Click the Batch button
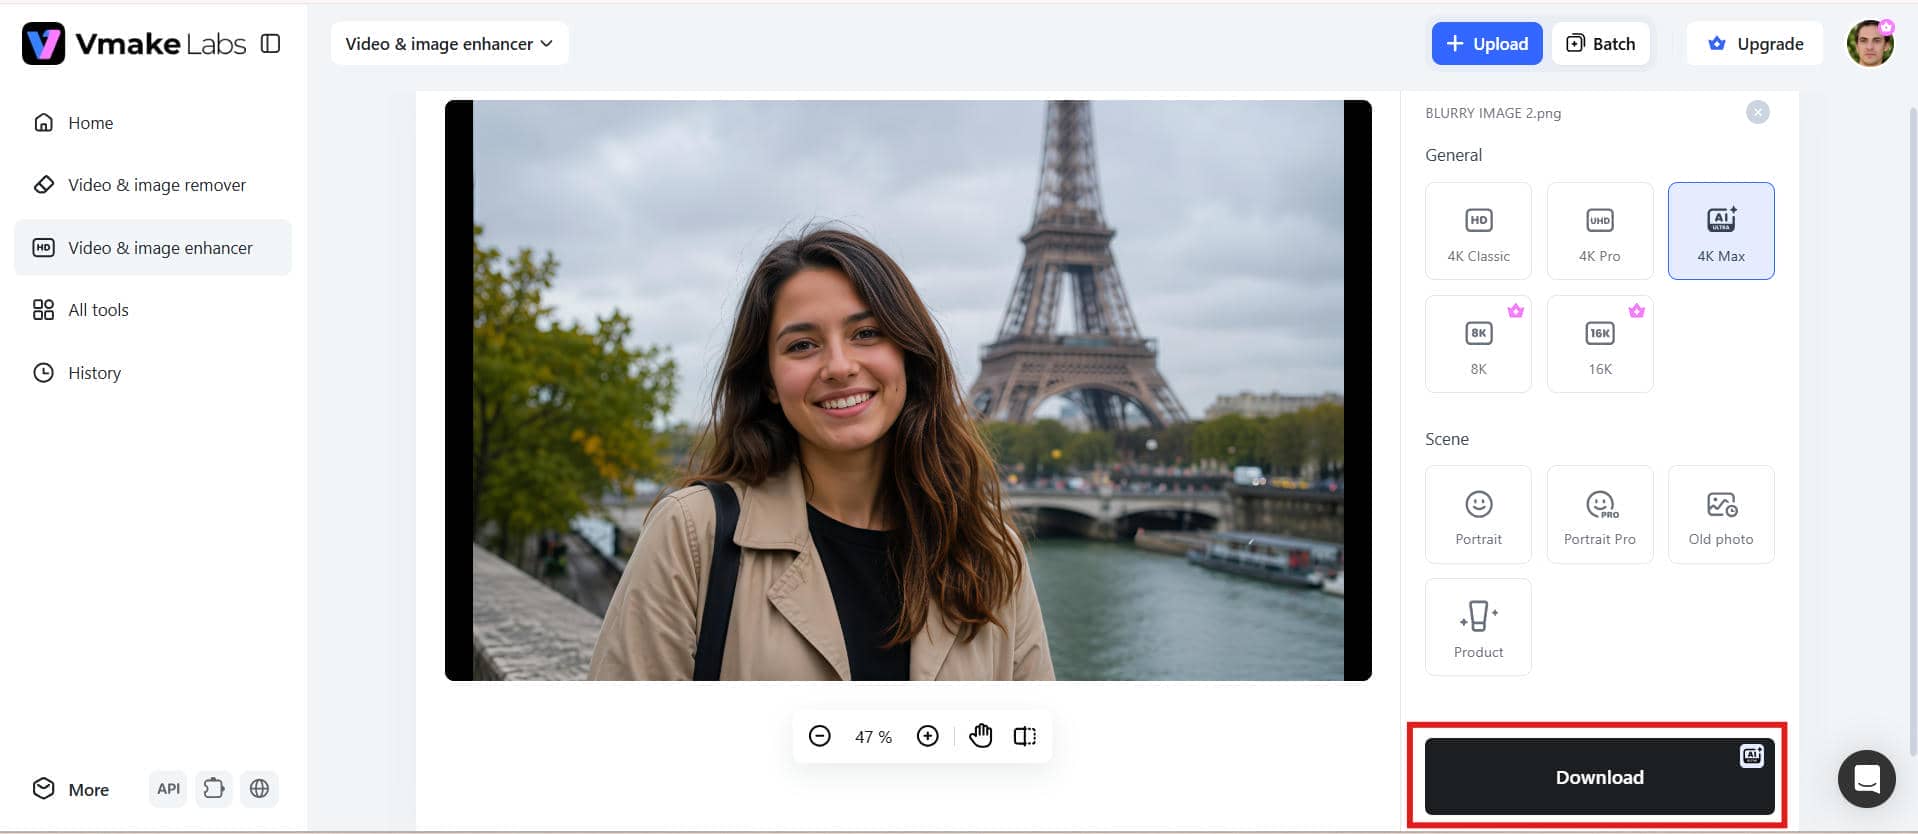This screenshot has height=834, width=1918. click(1601, 44)
